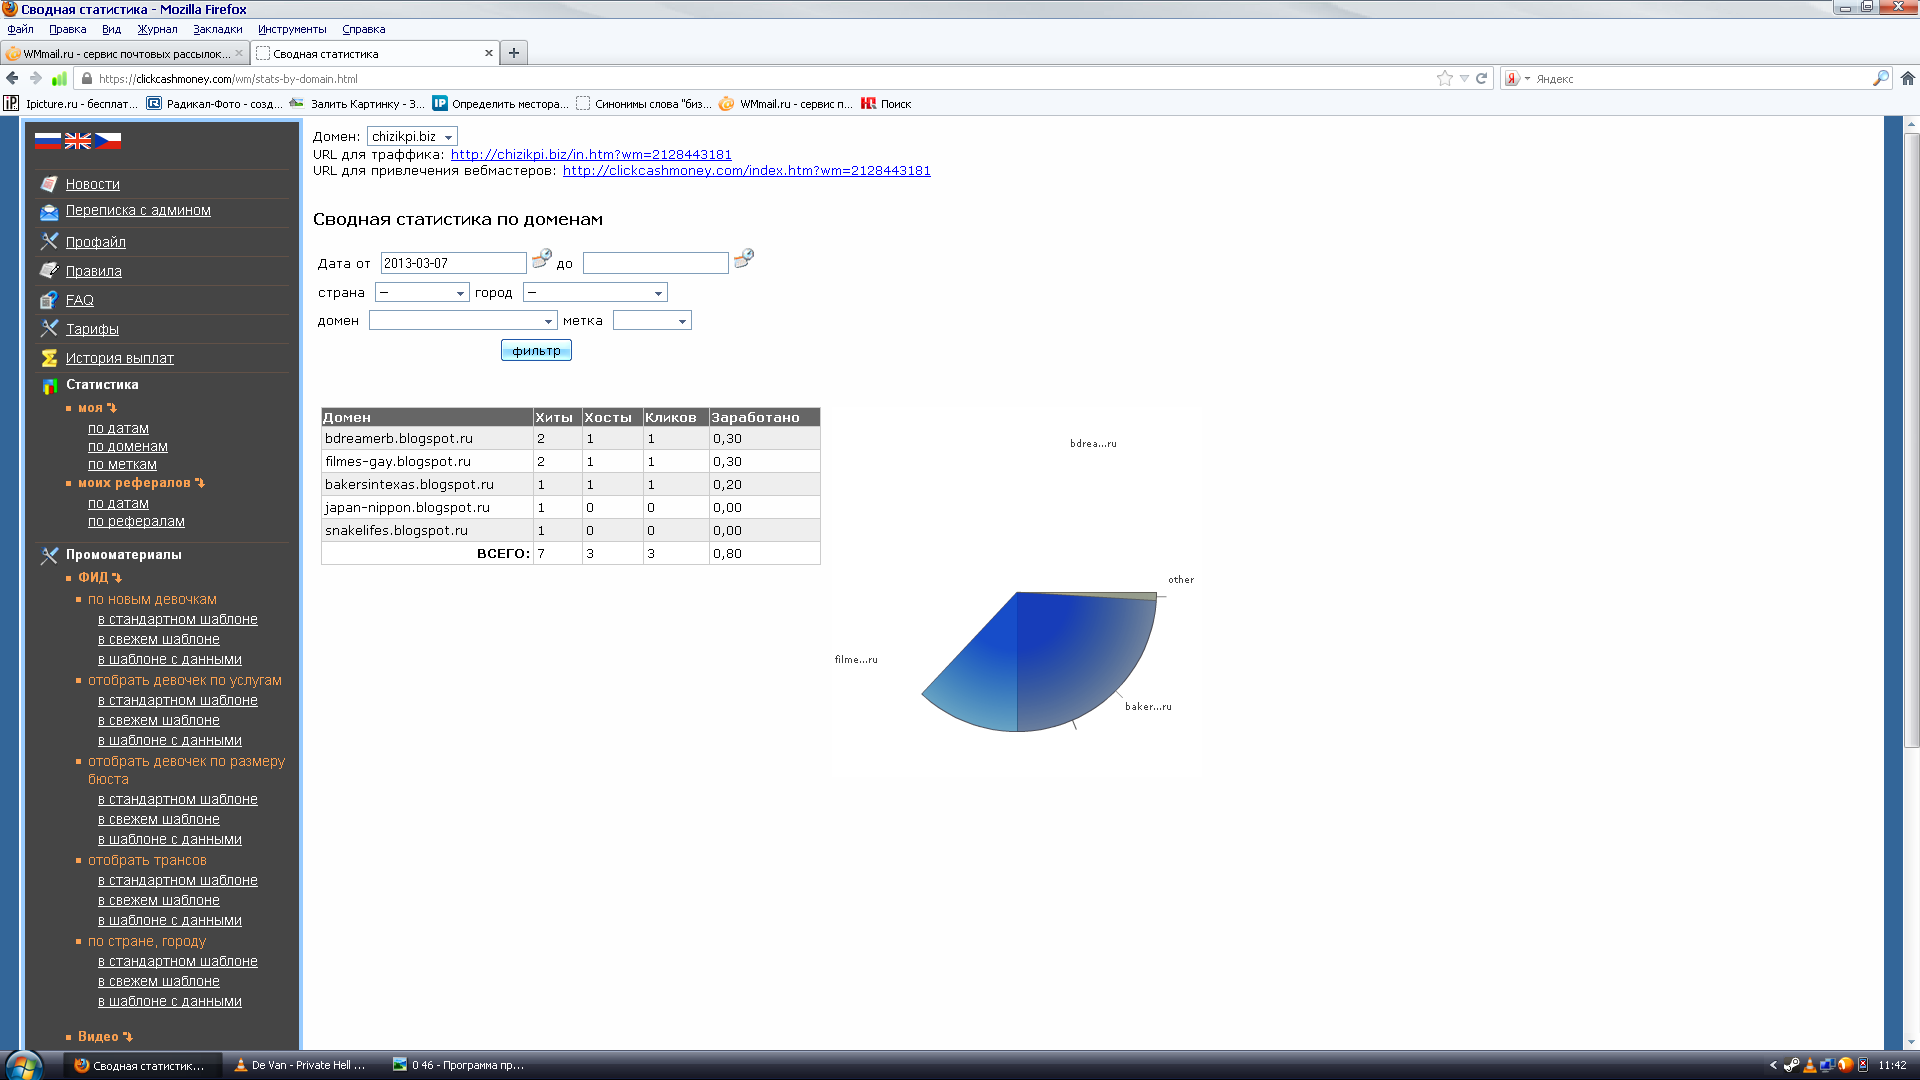The height and width of the screenshot is (1080, 1920).
Task: Switch to the WMmail.ru tab
Action: tap(125, 53)
